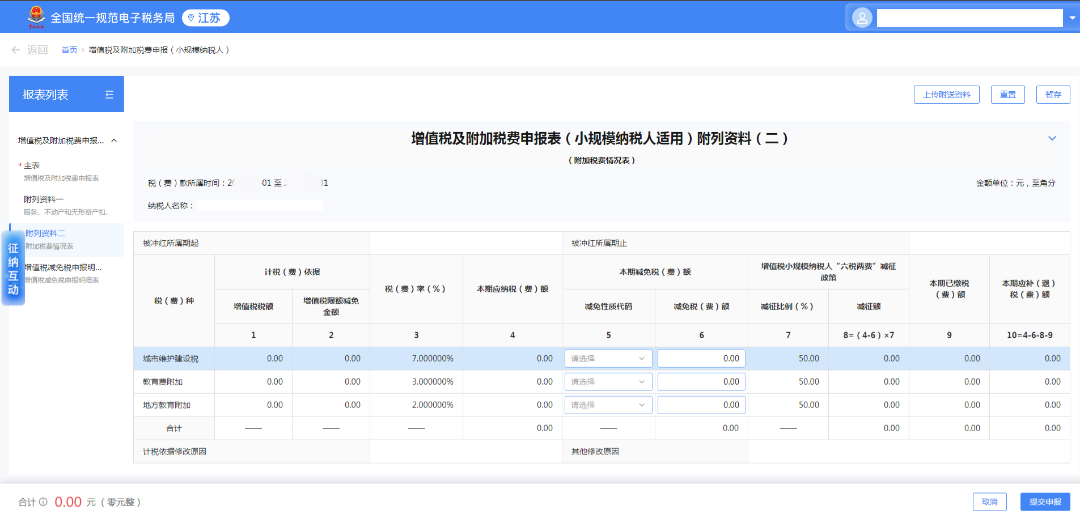Collapse the form header with chevron
Screen dimensions: 1080x519
pyautogui.click(x=1052, y=138)
